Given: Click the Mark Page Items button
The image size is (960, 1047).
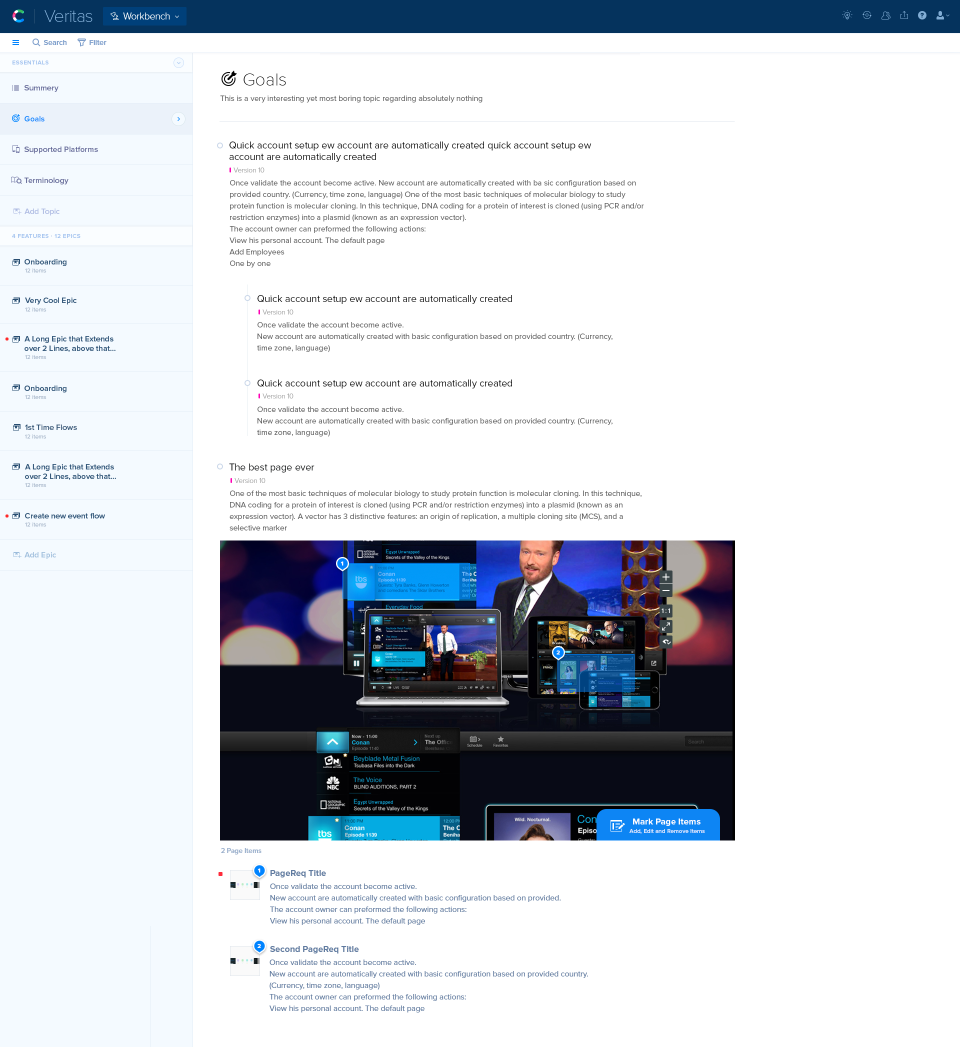Looking at the screenshot, I should pos(658,825).
